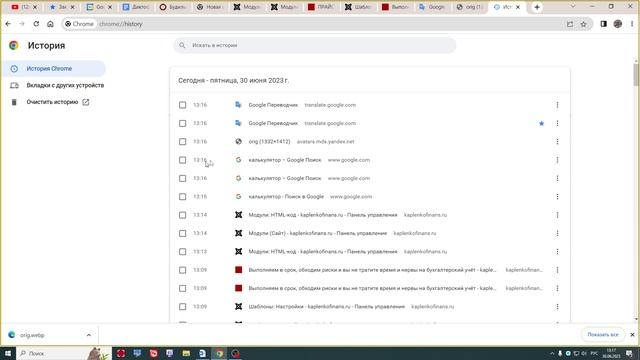The image size is (640, 360).
Task: Open orig.webp downloaded file
Action: [32, 335]
